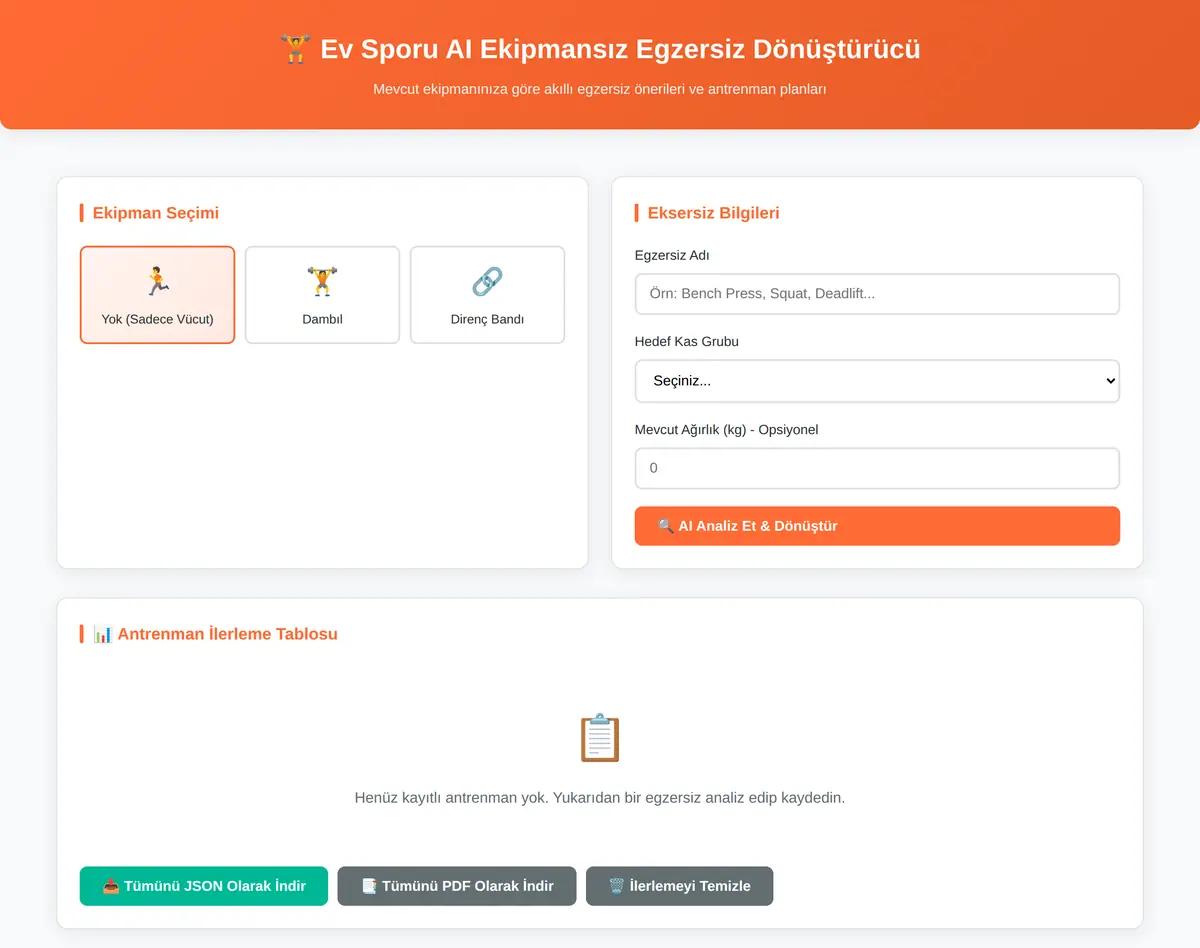The width and height of the screenshot is (1200, 948).
Task: Click the 'Henüz kayıtlı antrenman yok' message
Action: coord(600,798)
